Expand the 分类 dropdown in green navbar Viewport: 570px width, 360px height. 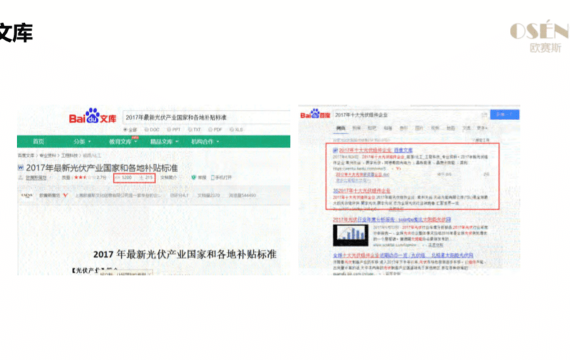point(82,141)
